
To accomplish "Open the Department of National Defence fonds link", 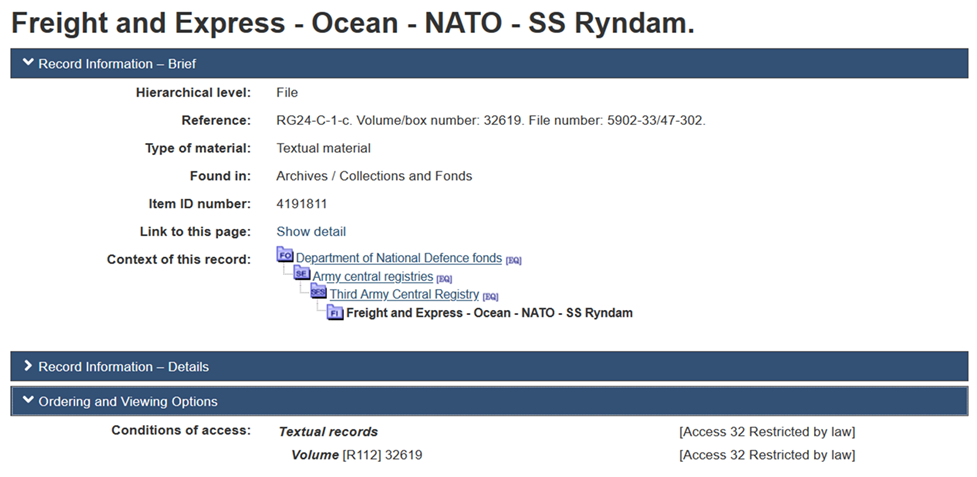I will click(399, 258).
